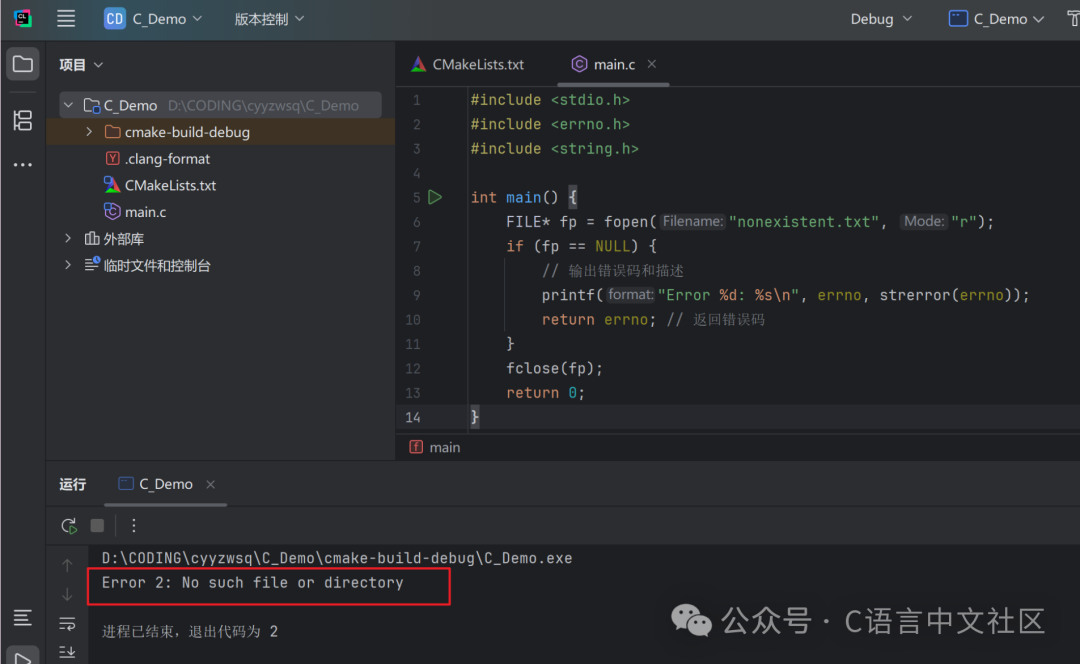The width and height of the screenshot is (1080, 664).
Task: Click #include <string.h> line
Action: point(554,148)
